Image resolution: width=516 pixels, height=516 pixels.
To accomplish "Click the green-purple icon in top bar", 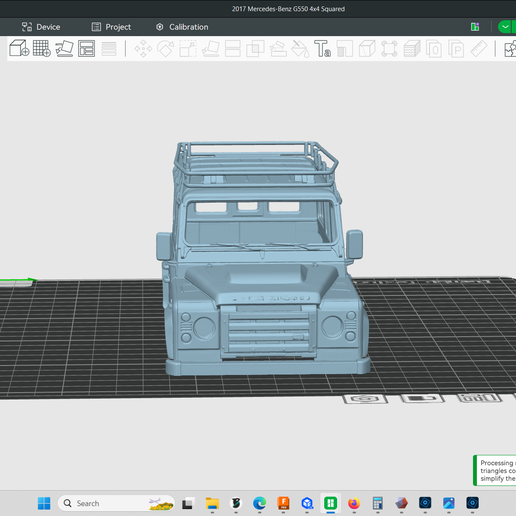I will 475,27.
